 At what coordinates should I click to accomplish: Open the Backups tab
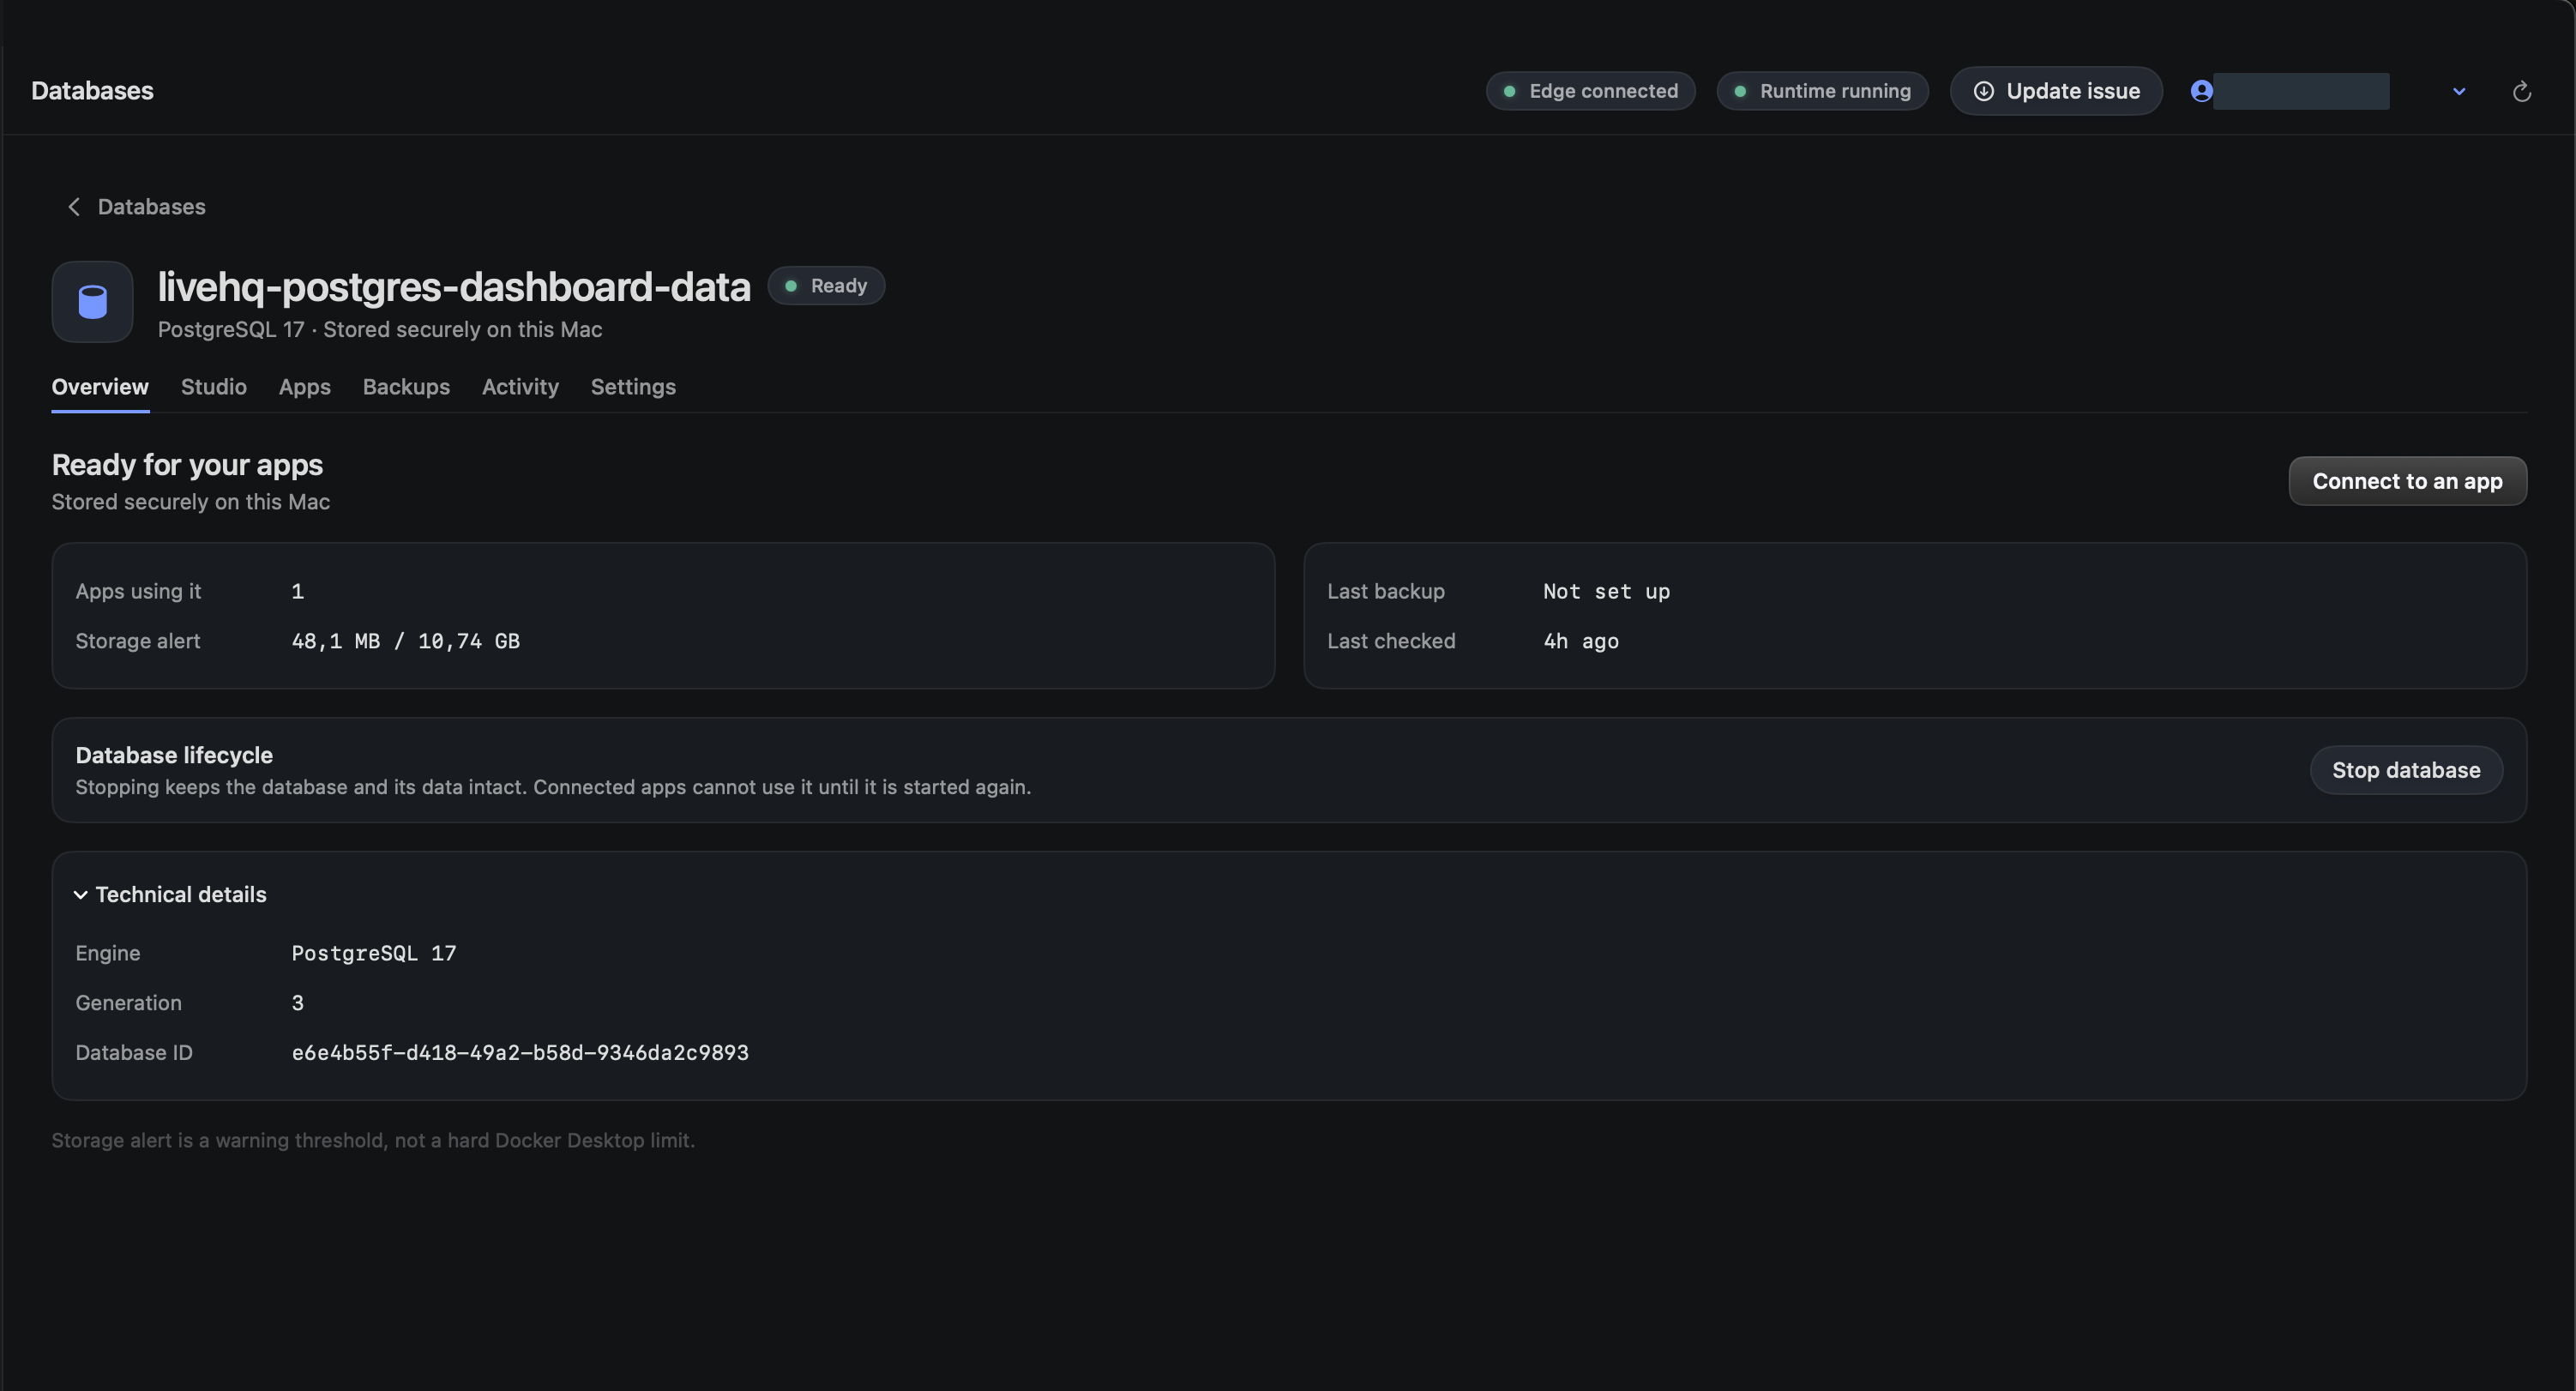click(x=406, y=387)
